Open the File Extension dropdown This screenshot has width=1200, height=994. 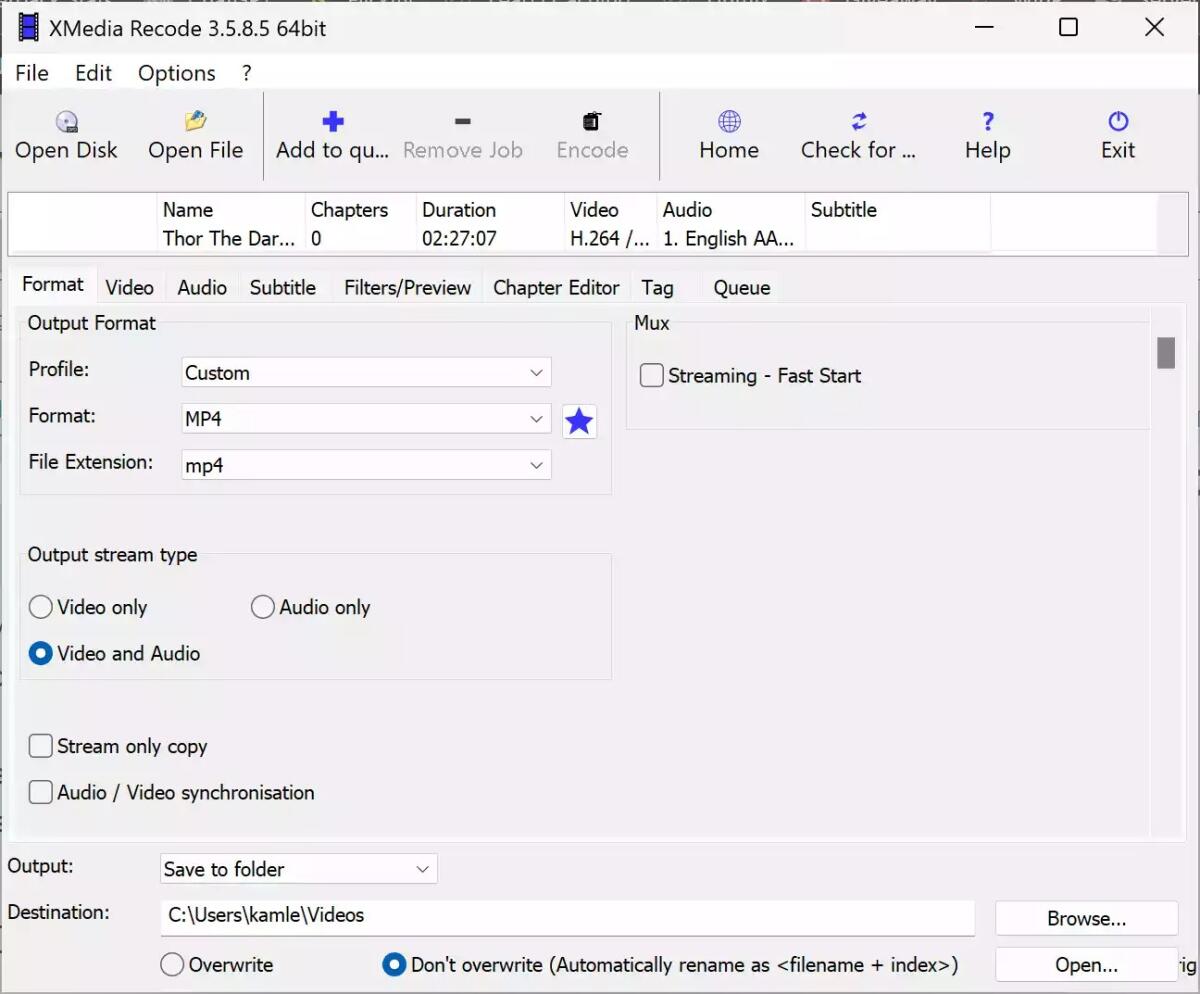[x=365, y=464]
